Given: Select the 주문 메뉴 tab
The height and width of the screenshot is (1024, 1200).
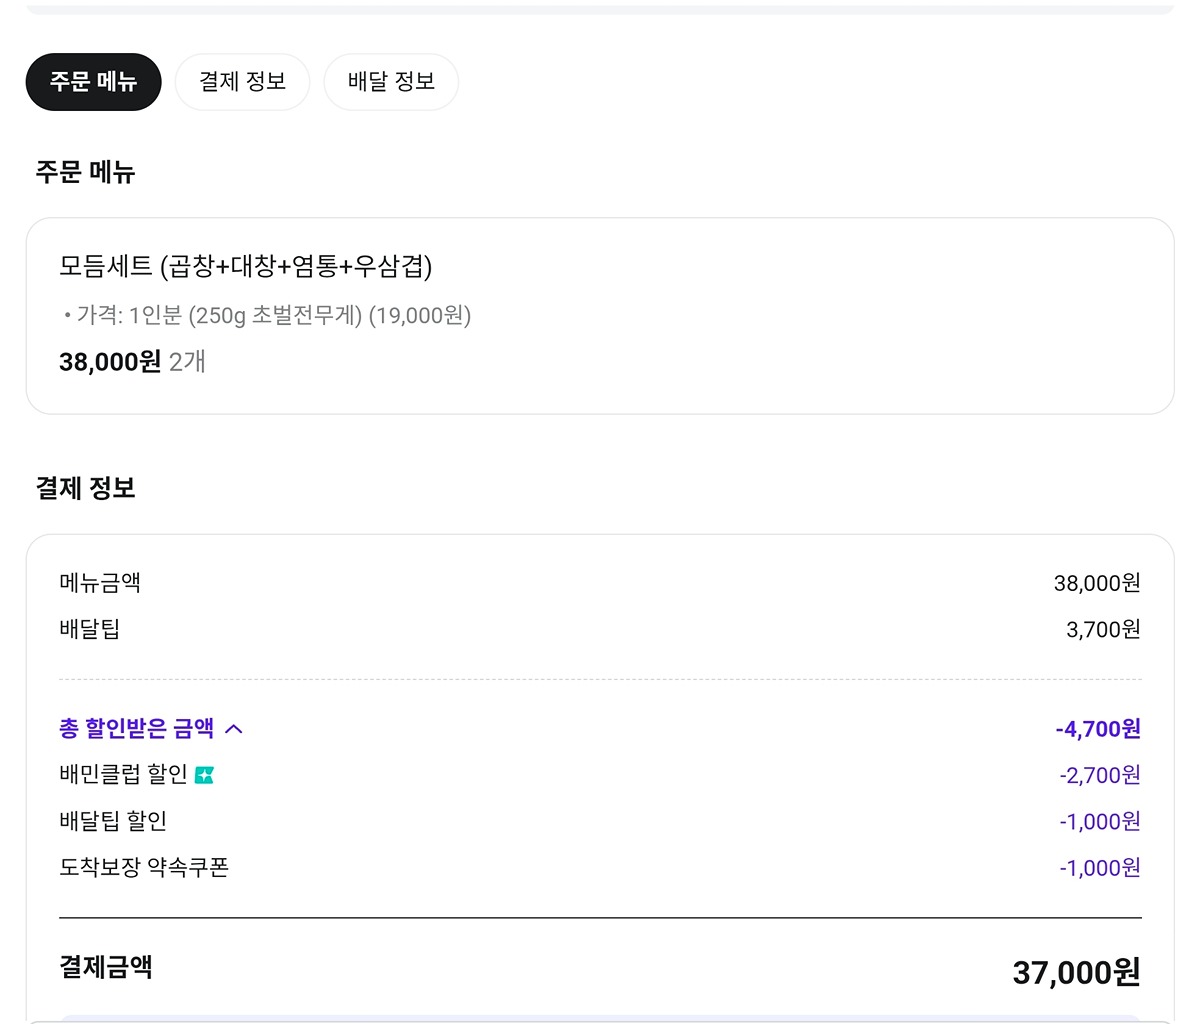Looking at the screenshot, I should pos(93,82).
